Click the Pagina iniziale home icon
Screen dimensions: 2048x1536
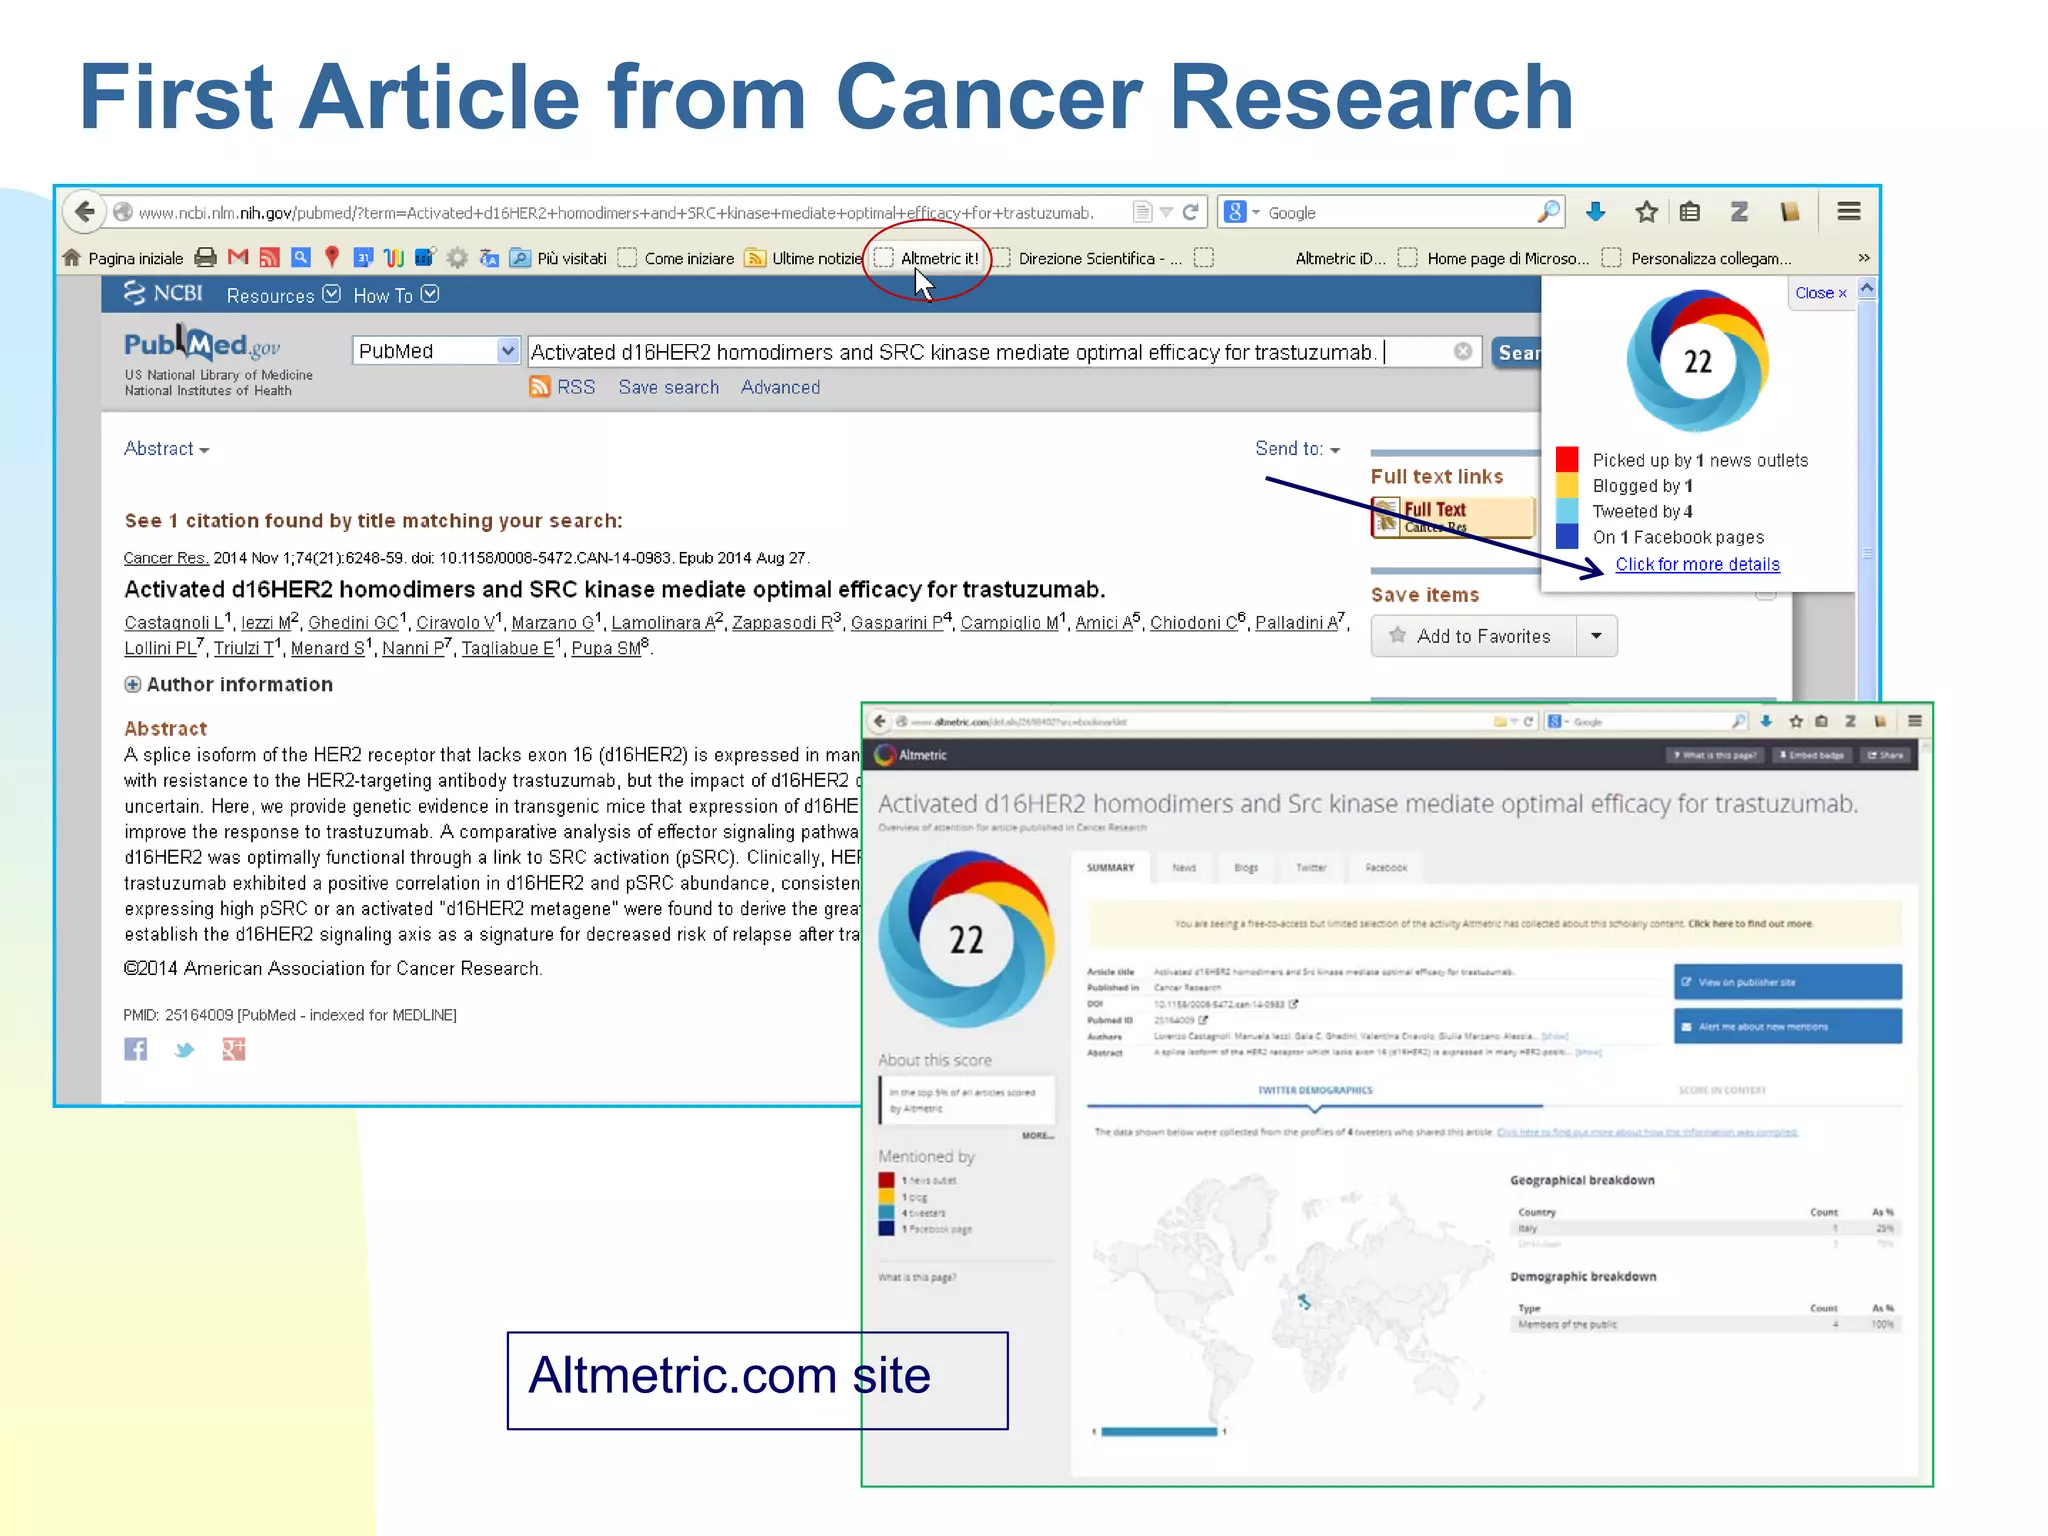(x=71, y=258)
